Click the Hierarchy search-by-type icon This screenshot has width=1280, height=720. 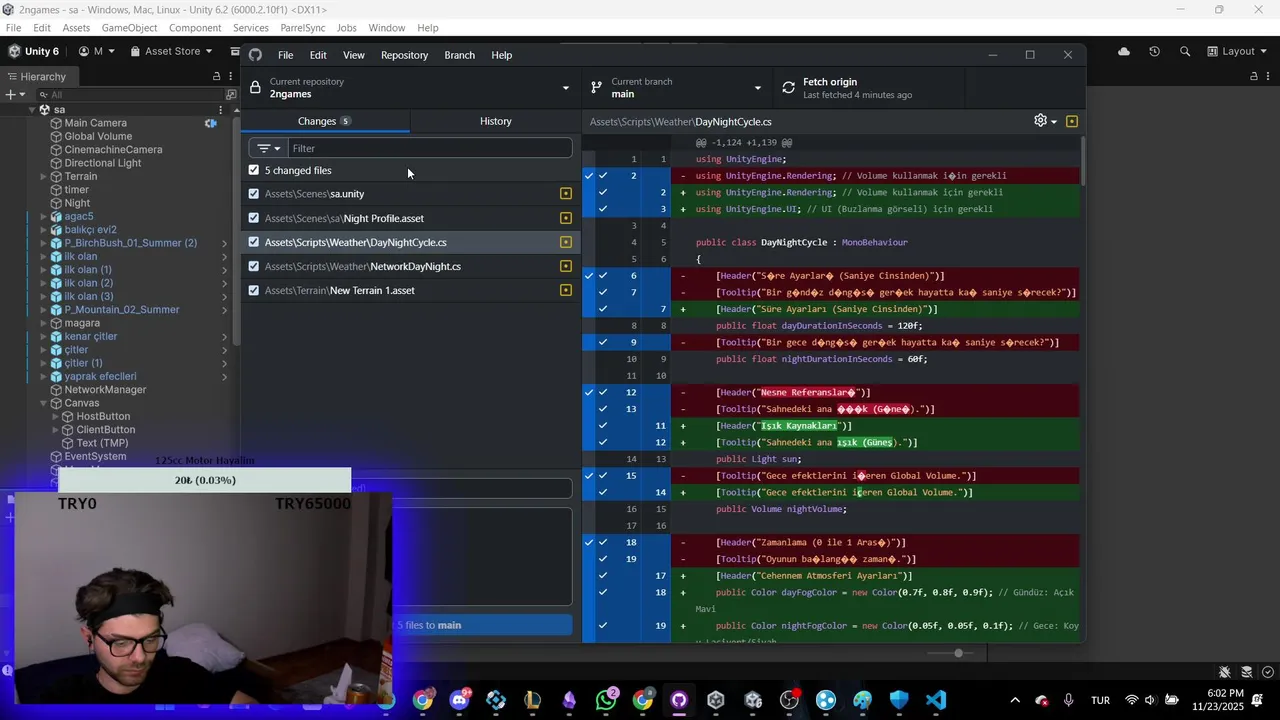pyautogui.click(x=231, y=94)
